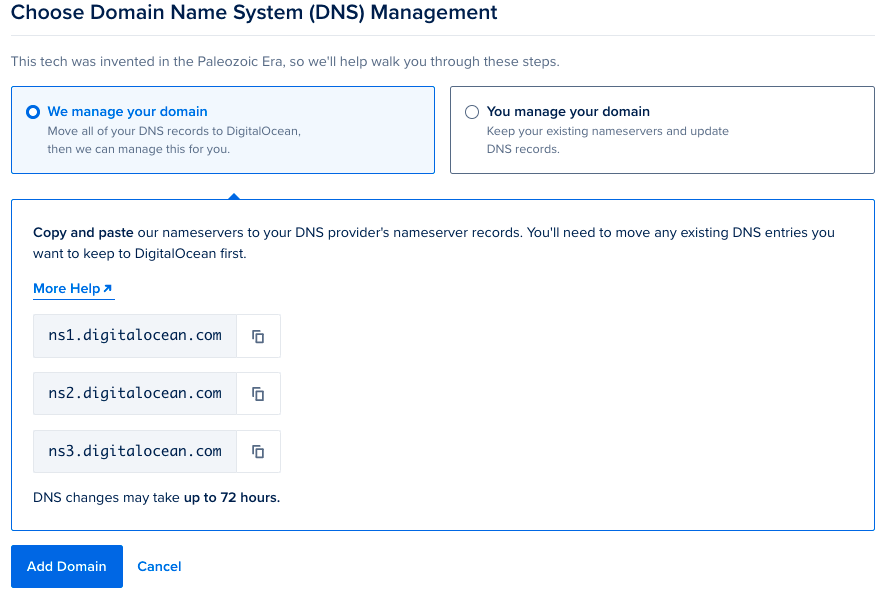
Task: Click the ns1.digitalocean.com nameserver field
Action: tap(135, 336)
